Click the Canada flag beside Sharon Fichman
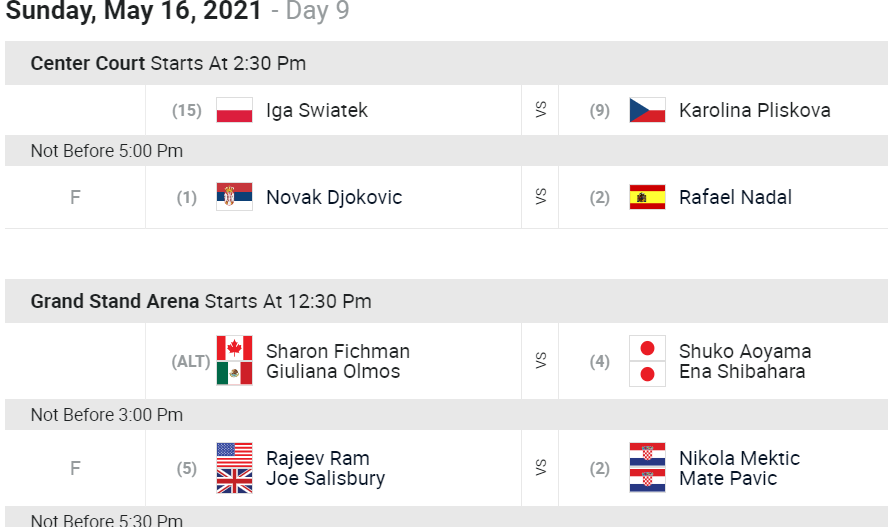Viewport: 888px width, 527px height. coord(234,348)
